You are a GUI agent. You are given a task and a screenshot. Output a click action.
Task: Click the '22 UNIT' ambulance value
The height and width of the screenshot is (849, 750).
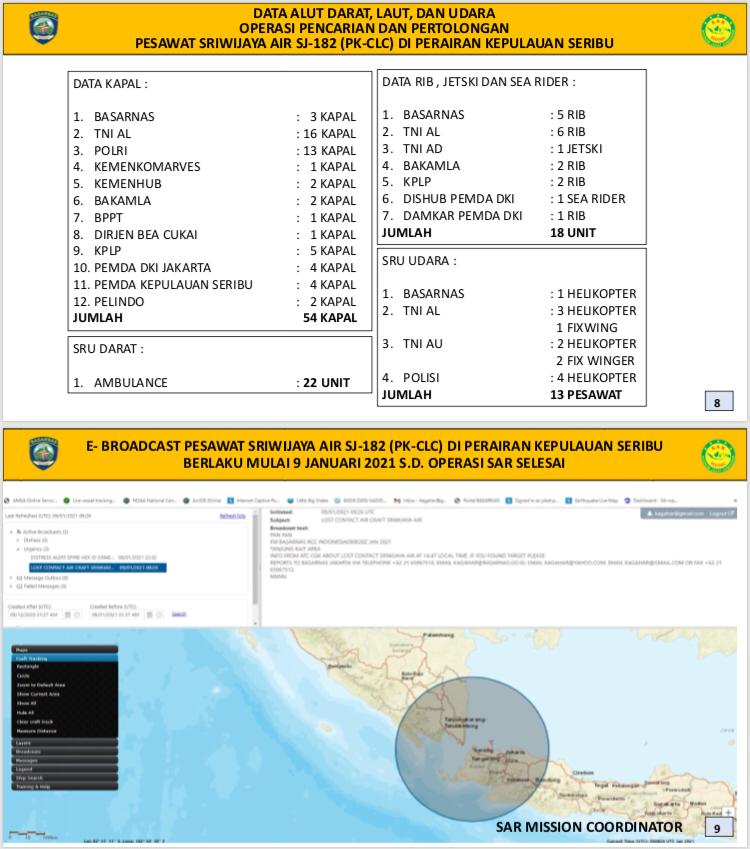[x=327, y=383]
